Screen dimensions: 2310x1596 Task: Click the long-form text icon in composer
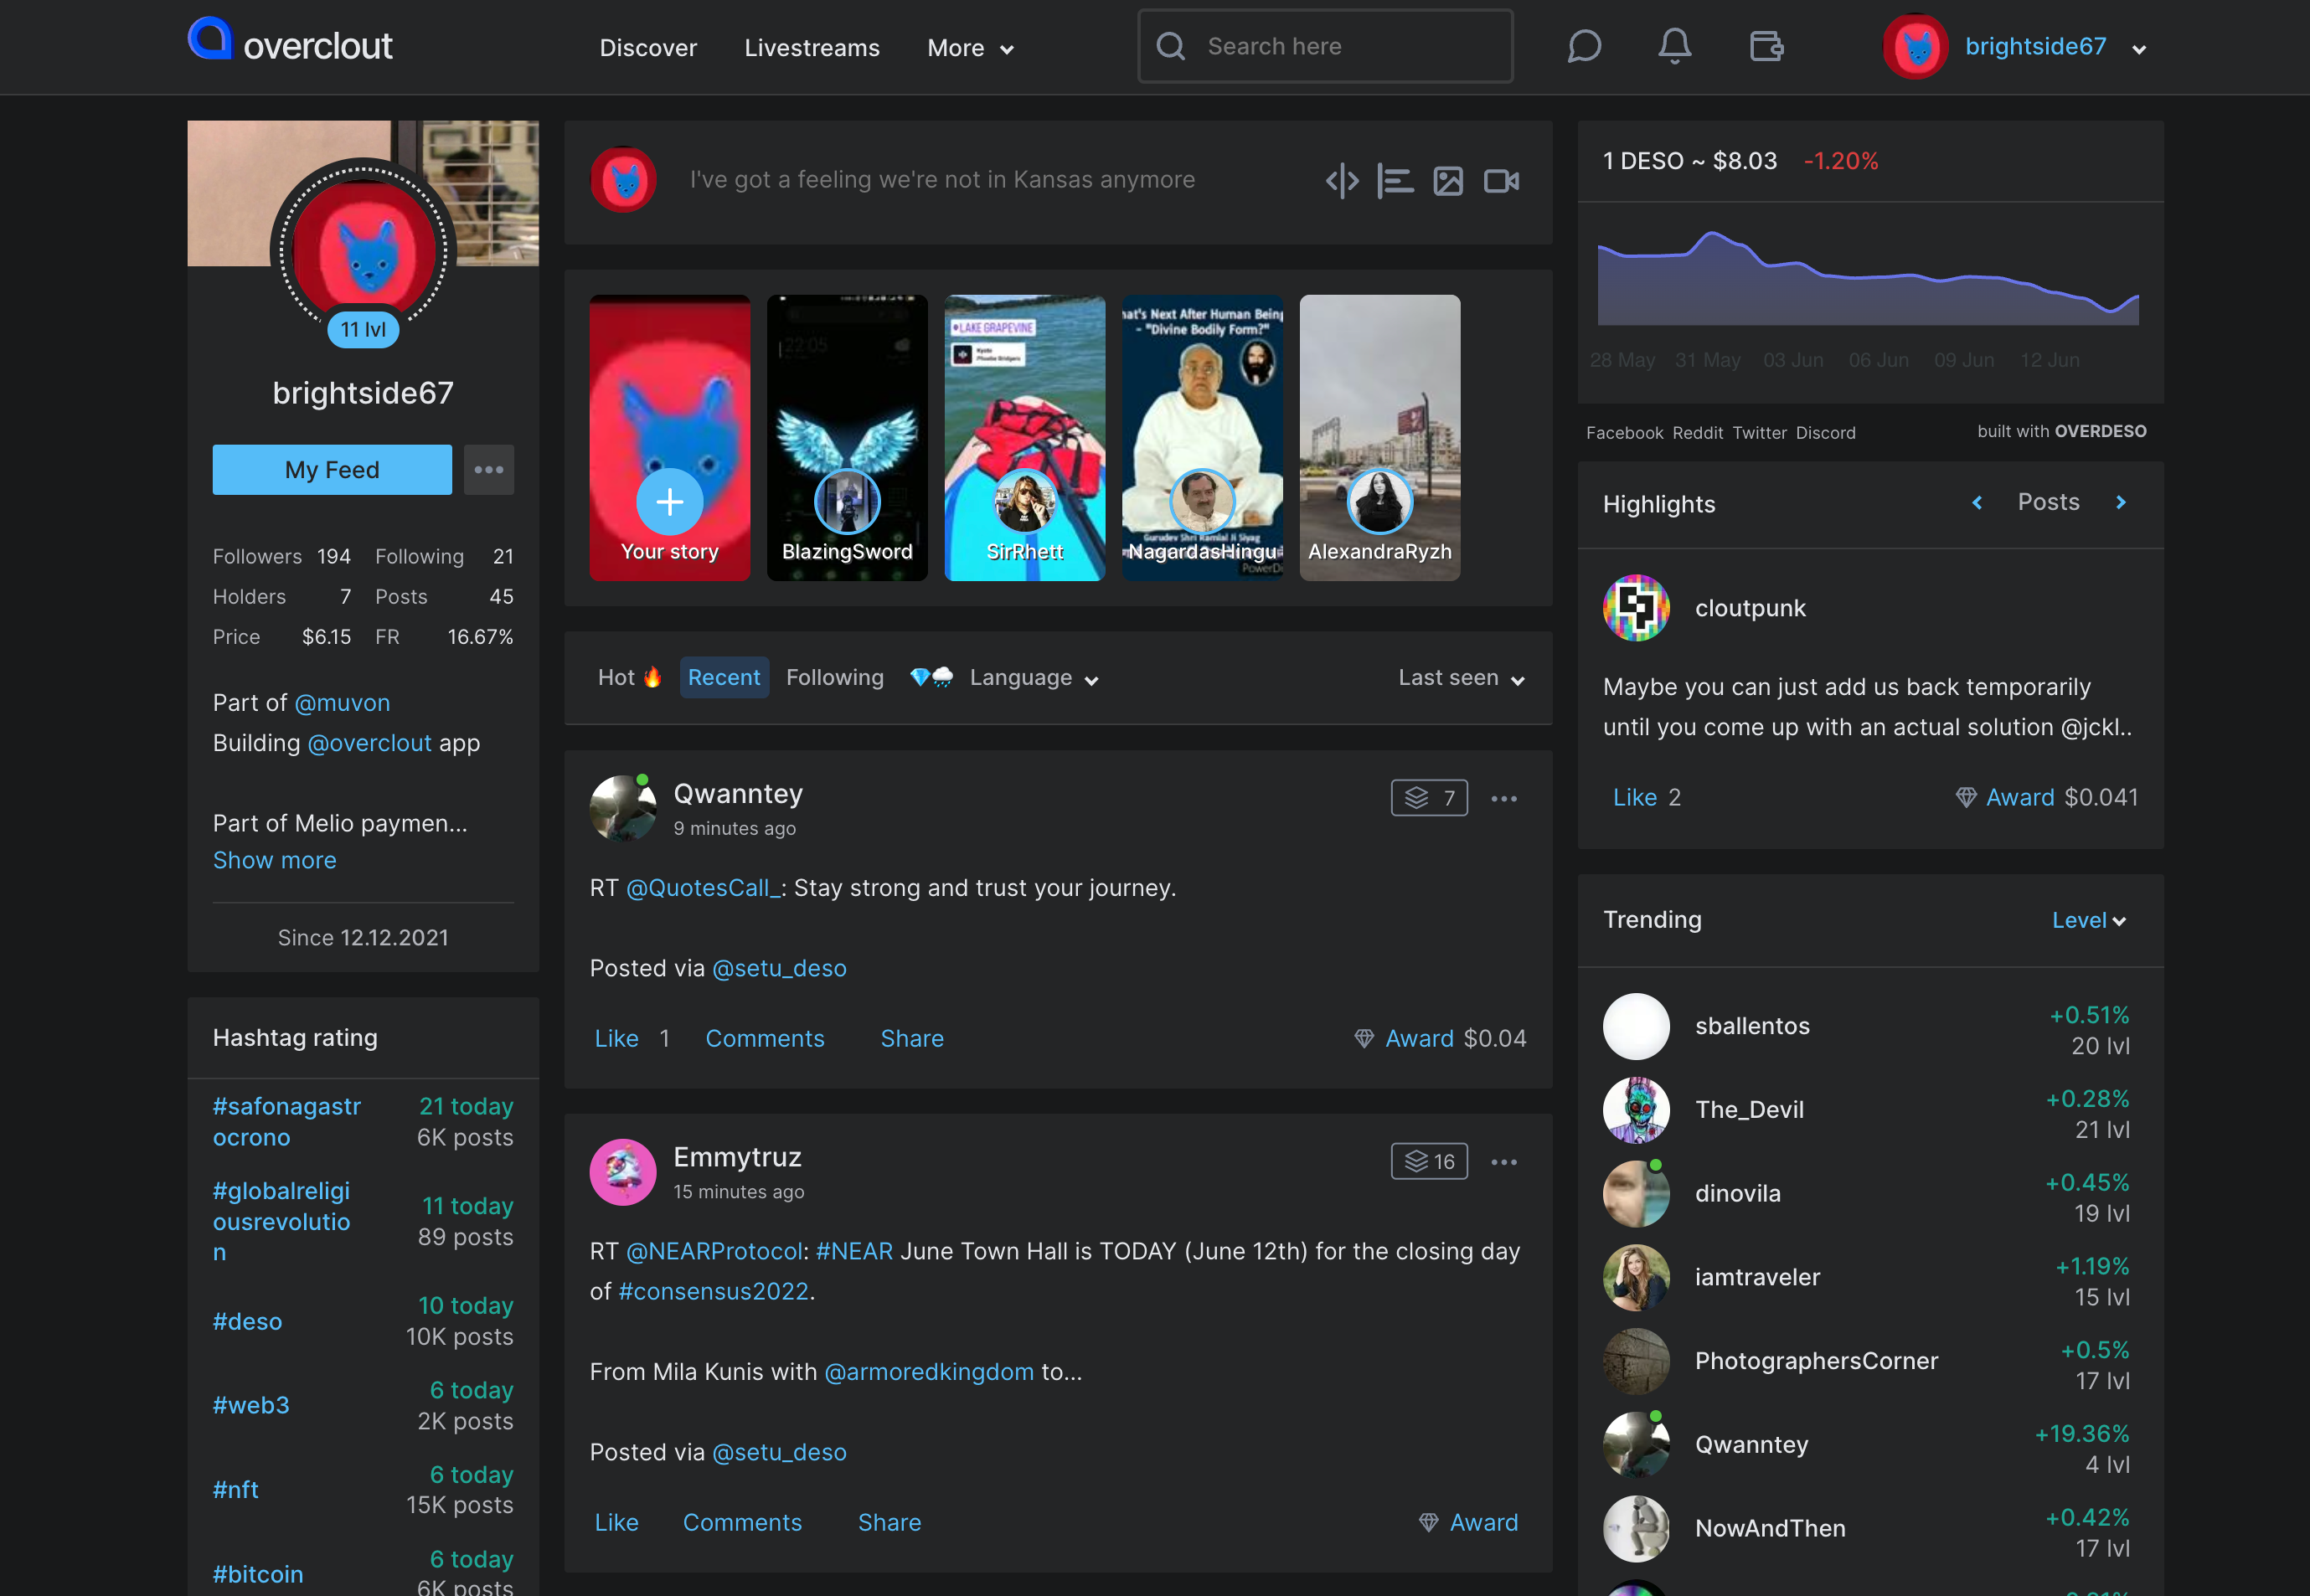click(x=1395, y=181)
